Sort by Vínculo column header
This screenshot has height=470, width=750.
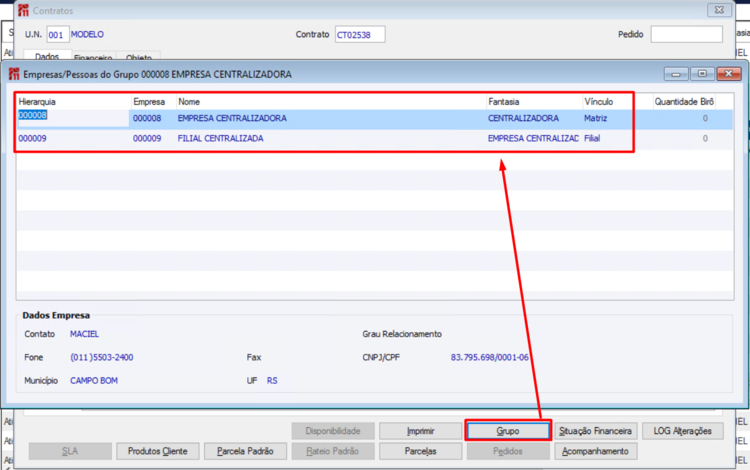[598, 102]
